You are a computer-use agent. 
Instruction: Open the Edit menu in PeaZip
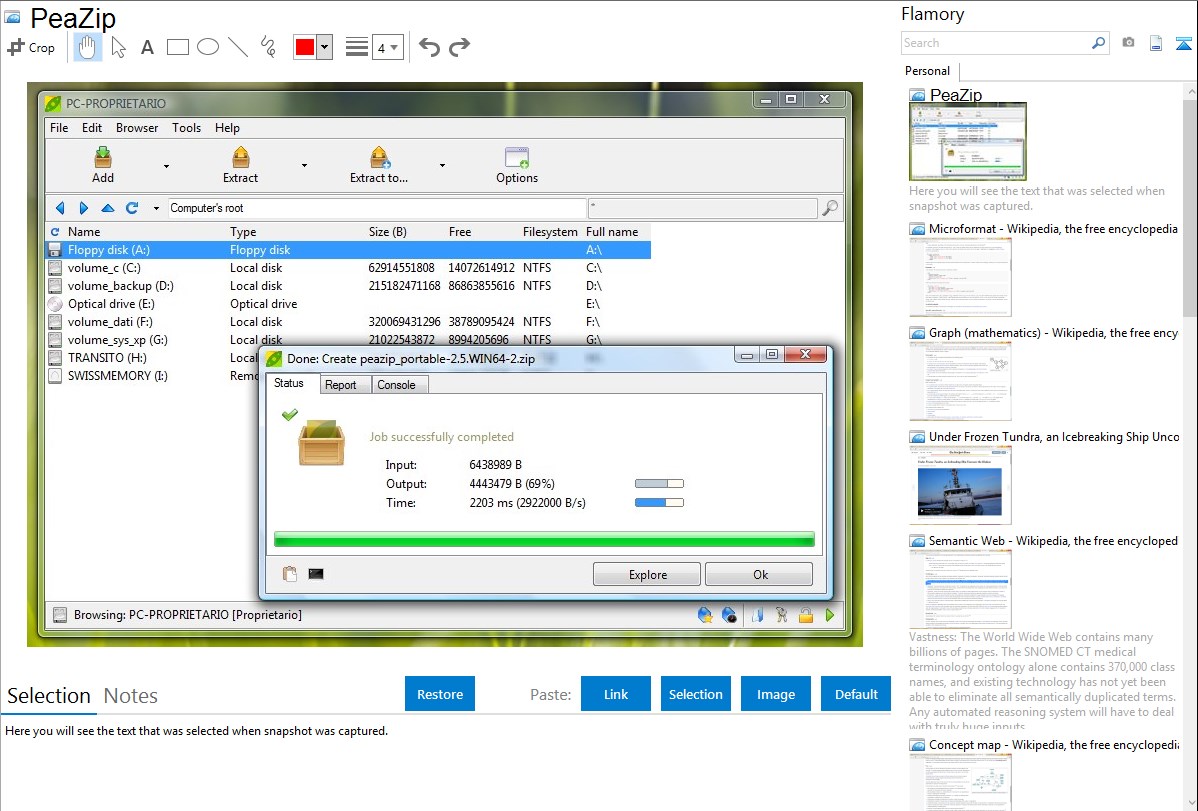pos(92,128)
